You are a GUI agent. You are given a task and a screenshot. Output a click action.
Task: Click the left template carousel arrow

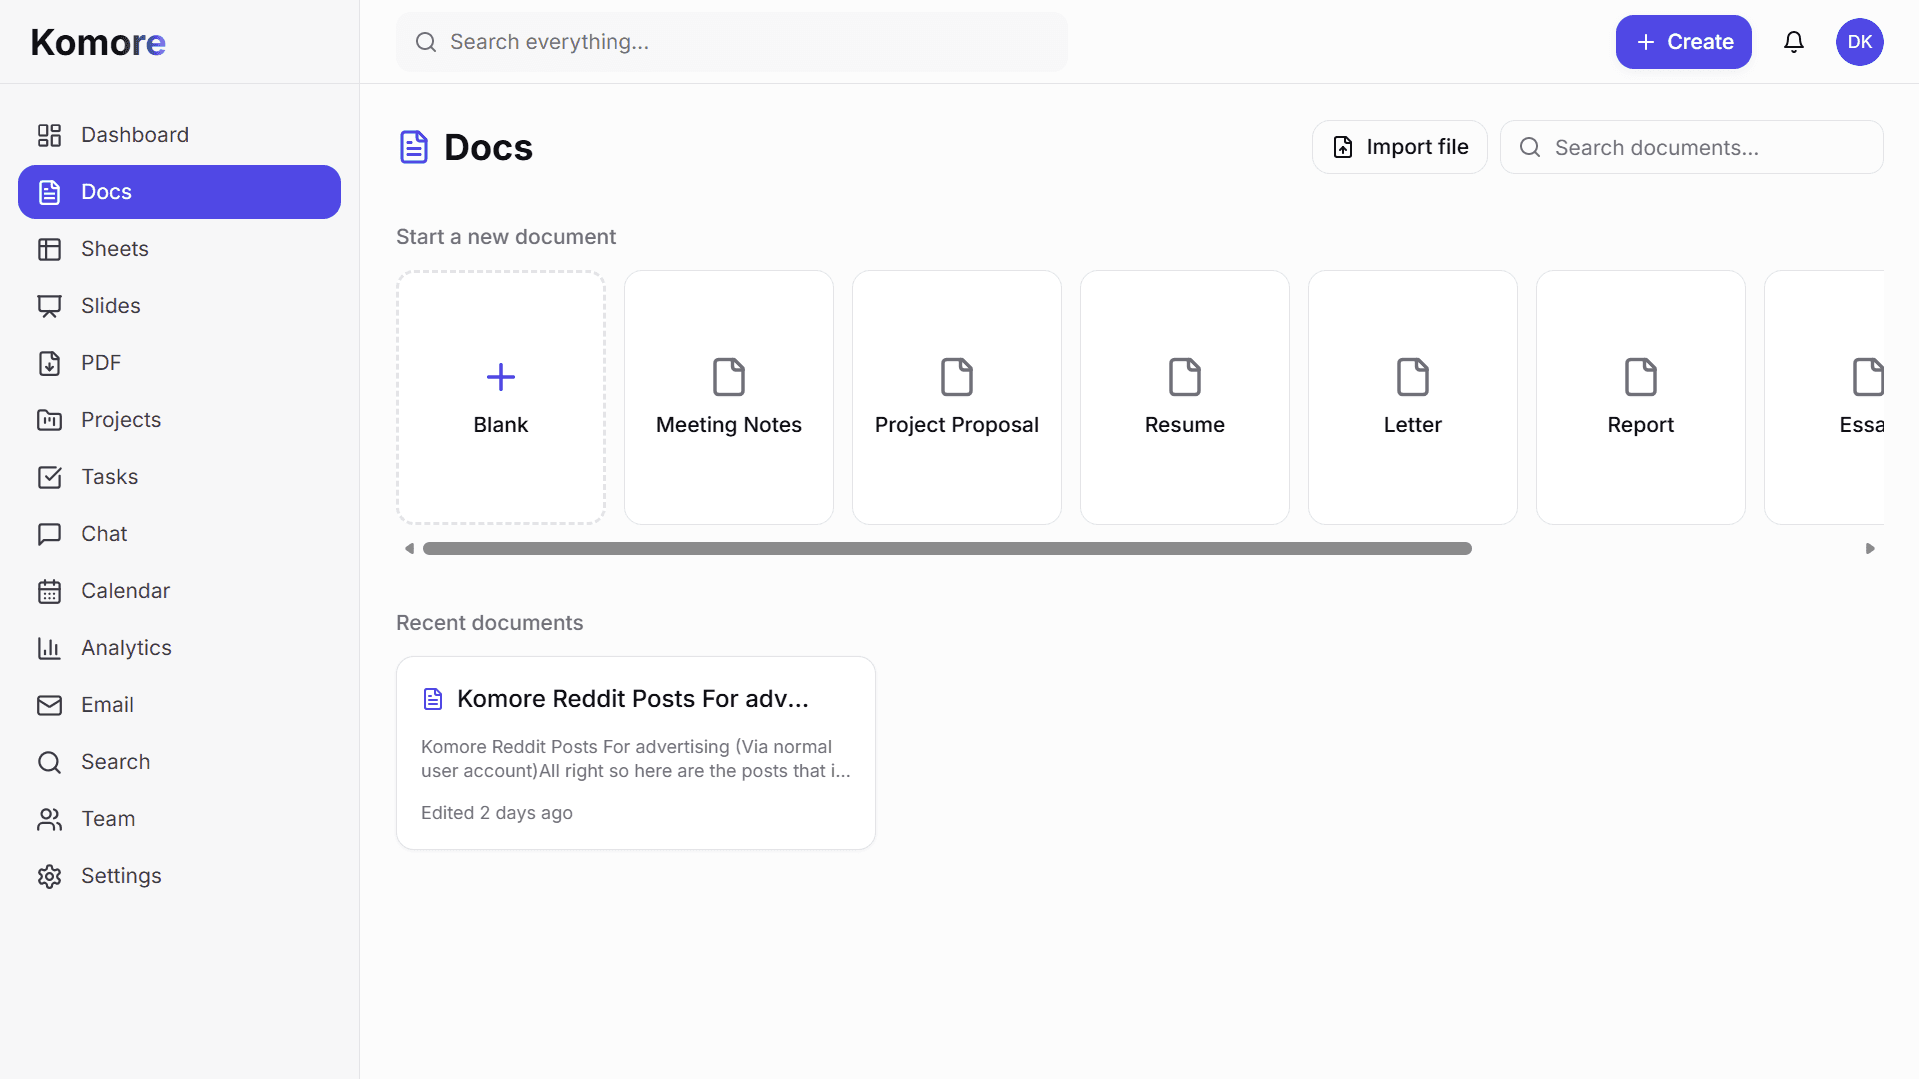(x=408, y=548)
